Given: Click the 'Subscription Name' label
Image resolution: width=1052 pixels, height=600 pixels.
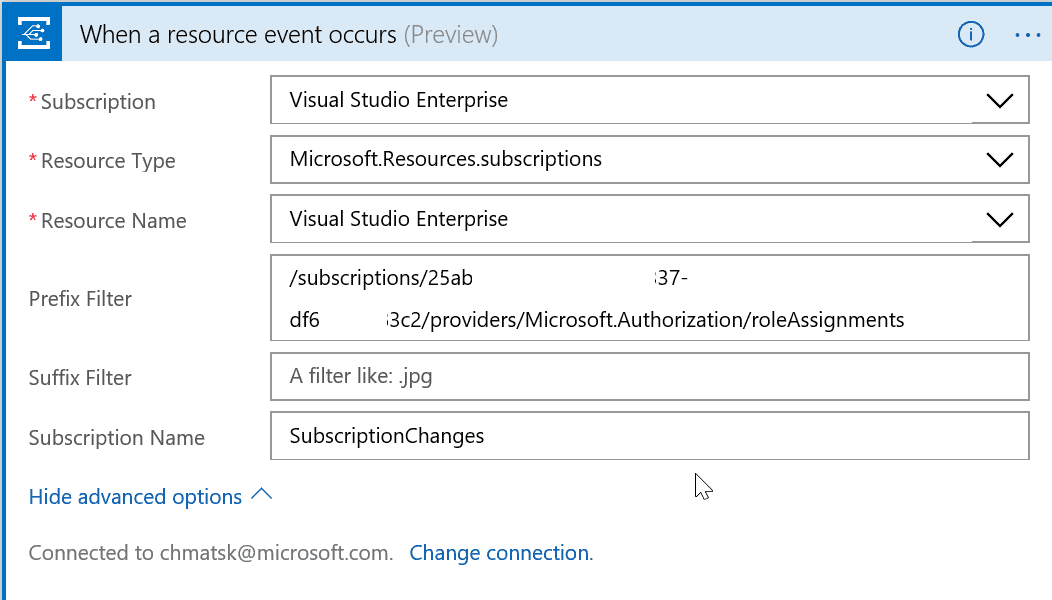Looking at the screenshot, I should tap(117, 438).
